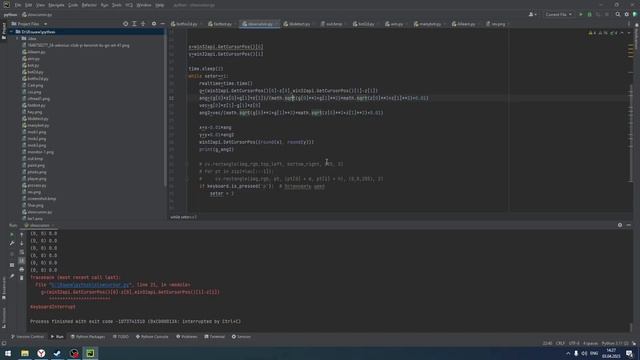Hide Run panel with minus icon
This screenshot has width=640, height=360.
629,225
